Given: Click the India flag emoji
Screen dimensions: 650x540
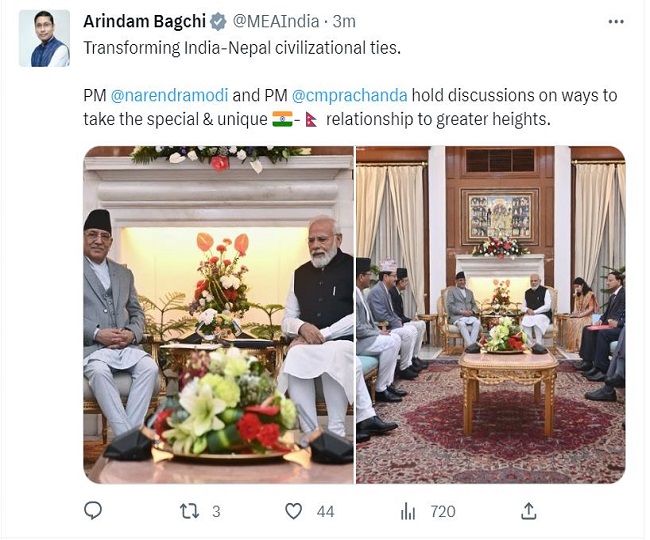Looking at the screenshot, I should click(x=284, y=120).
